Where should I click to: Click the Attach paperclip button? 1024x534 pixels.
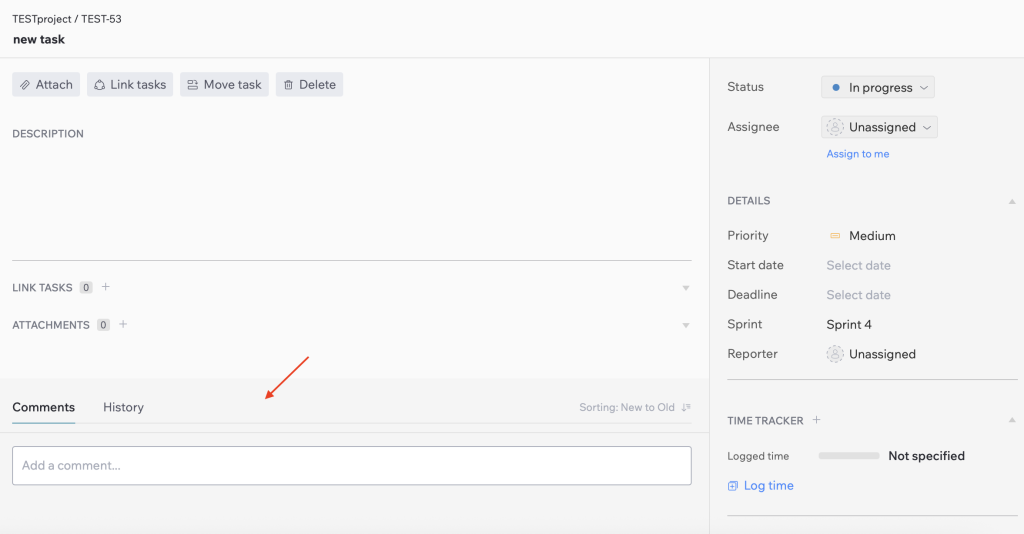(x=46, y=84)
